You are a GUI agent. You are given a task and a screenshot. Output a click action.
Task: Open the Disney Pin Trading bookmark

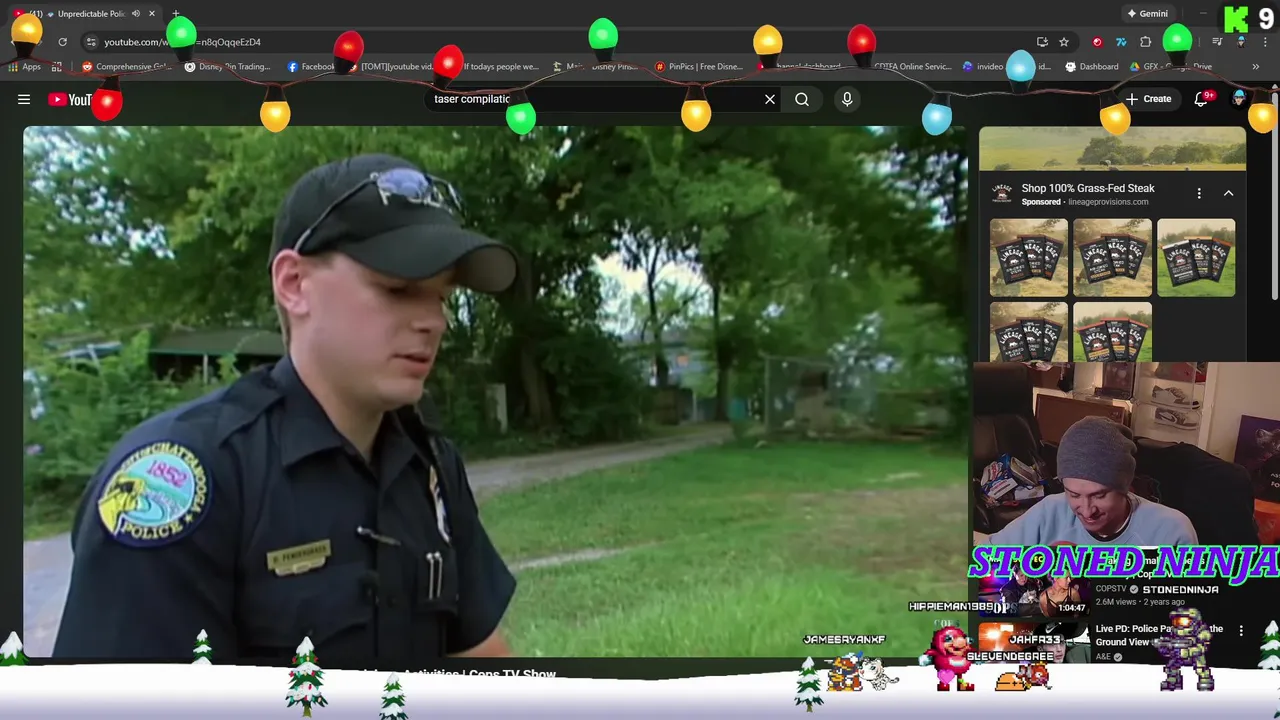click(227, 67)
